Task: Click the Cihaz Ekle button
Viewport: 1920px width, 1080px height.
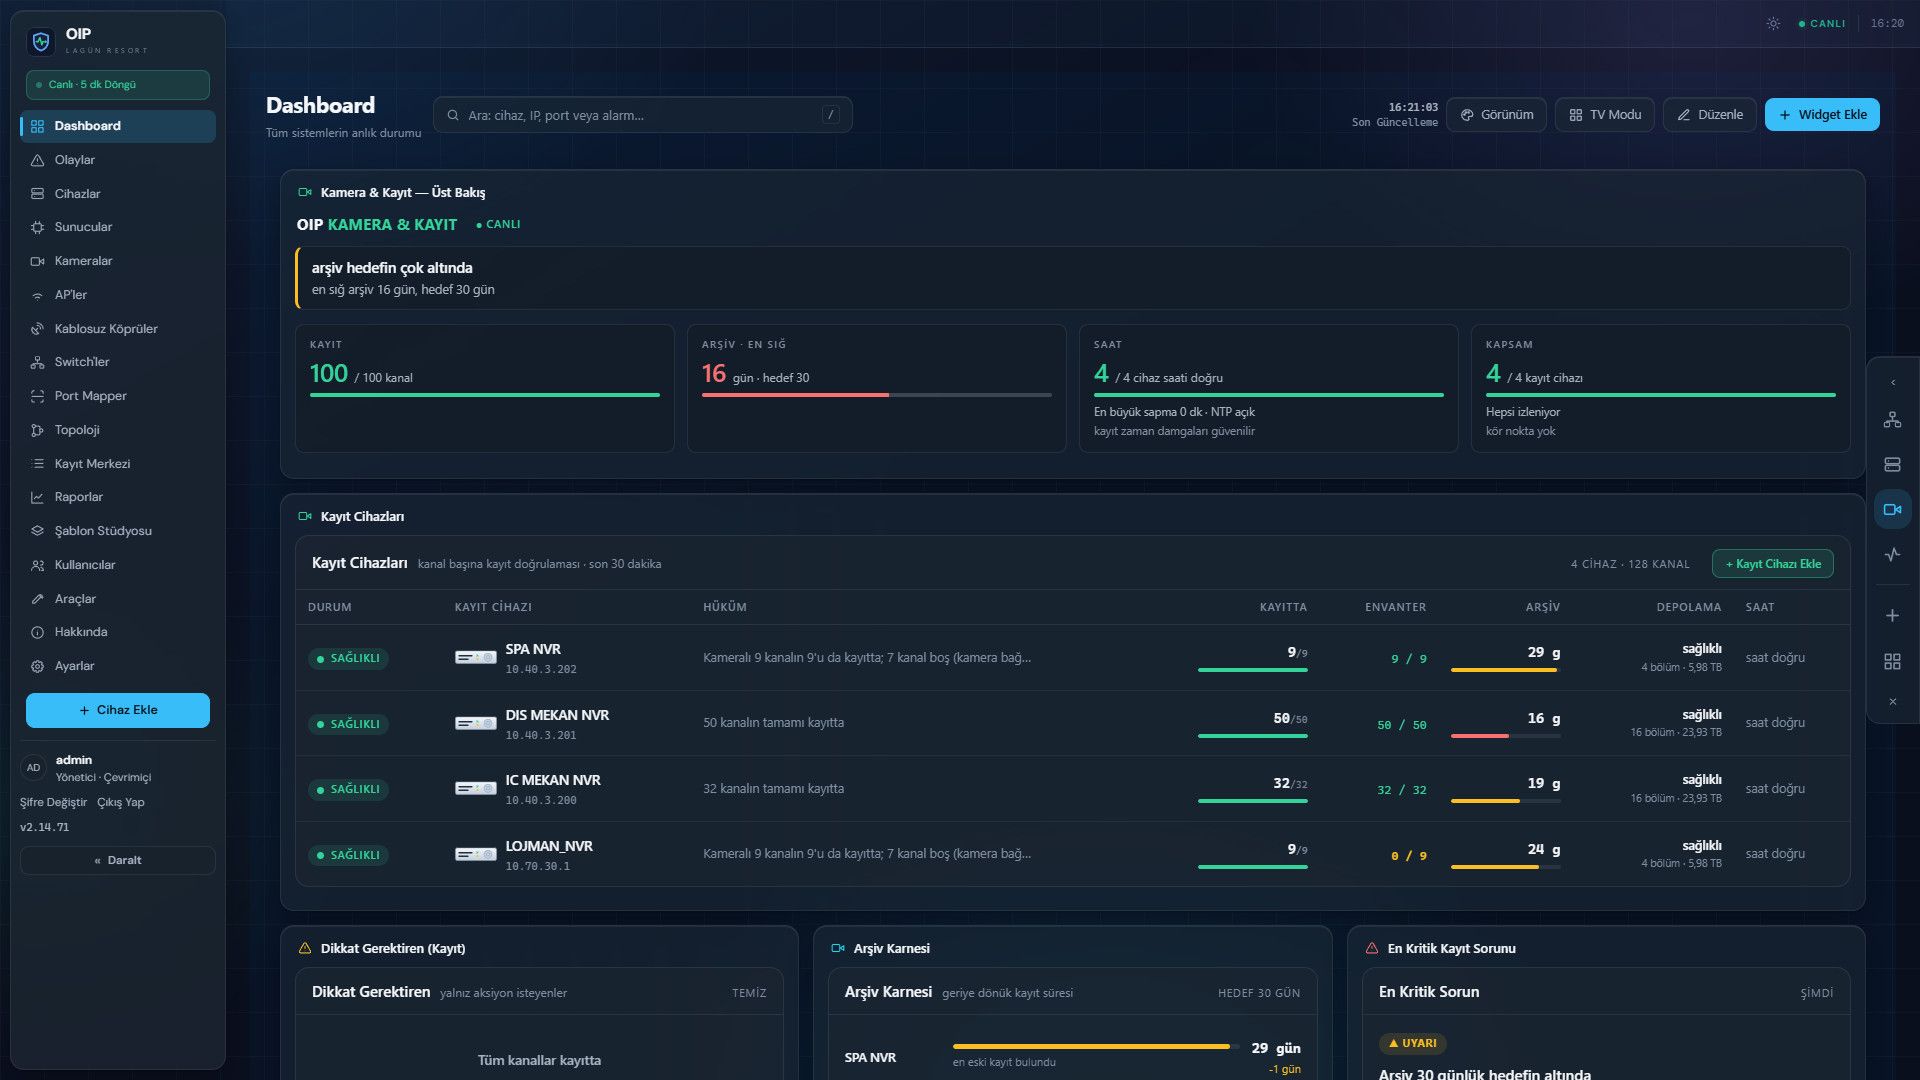Action: coord(118,710)
